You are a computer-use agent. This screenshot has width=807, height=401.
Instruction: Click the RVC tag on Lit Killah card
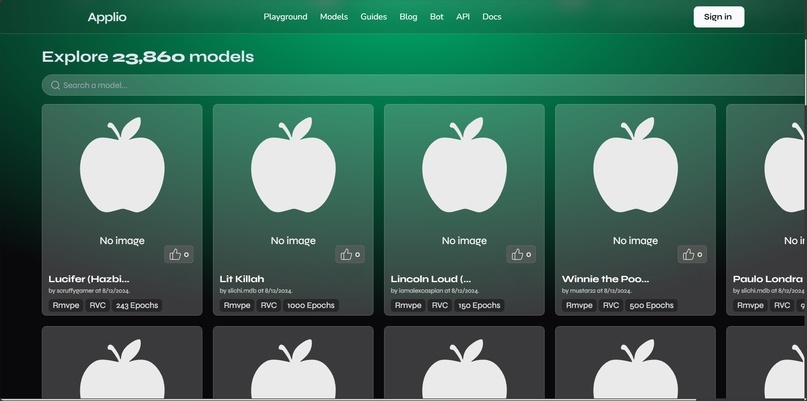269,305
